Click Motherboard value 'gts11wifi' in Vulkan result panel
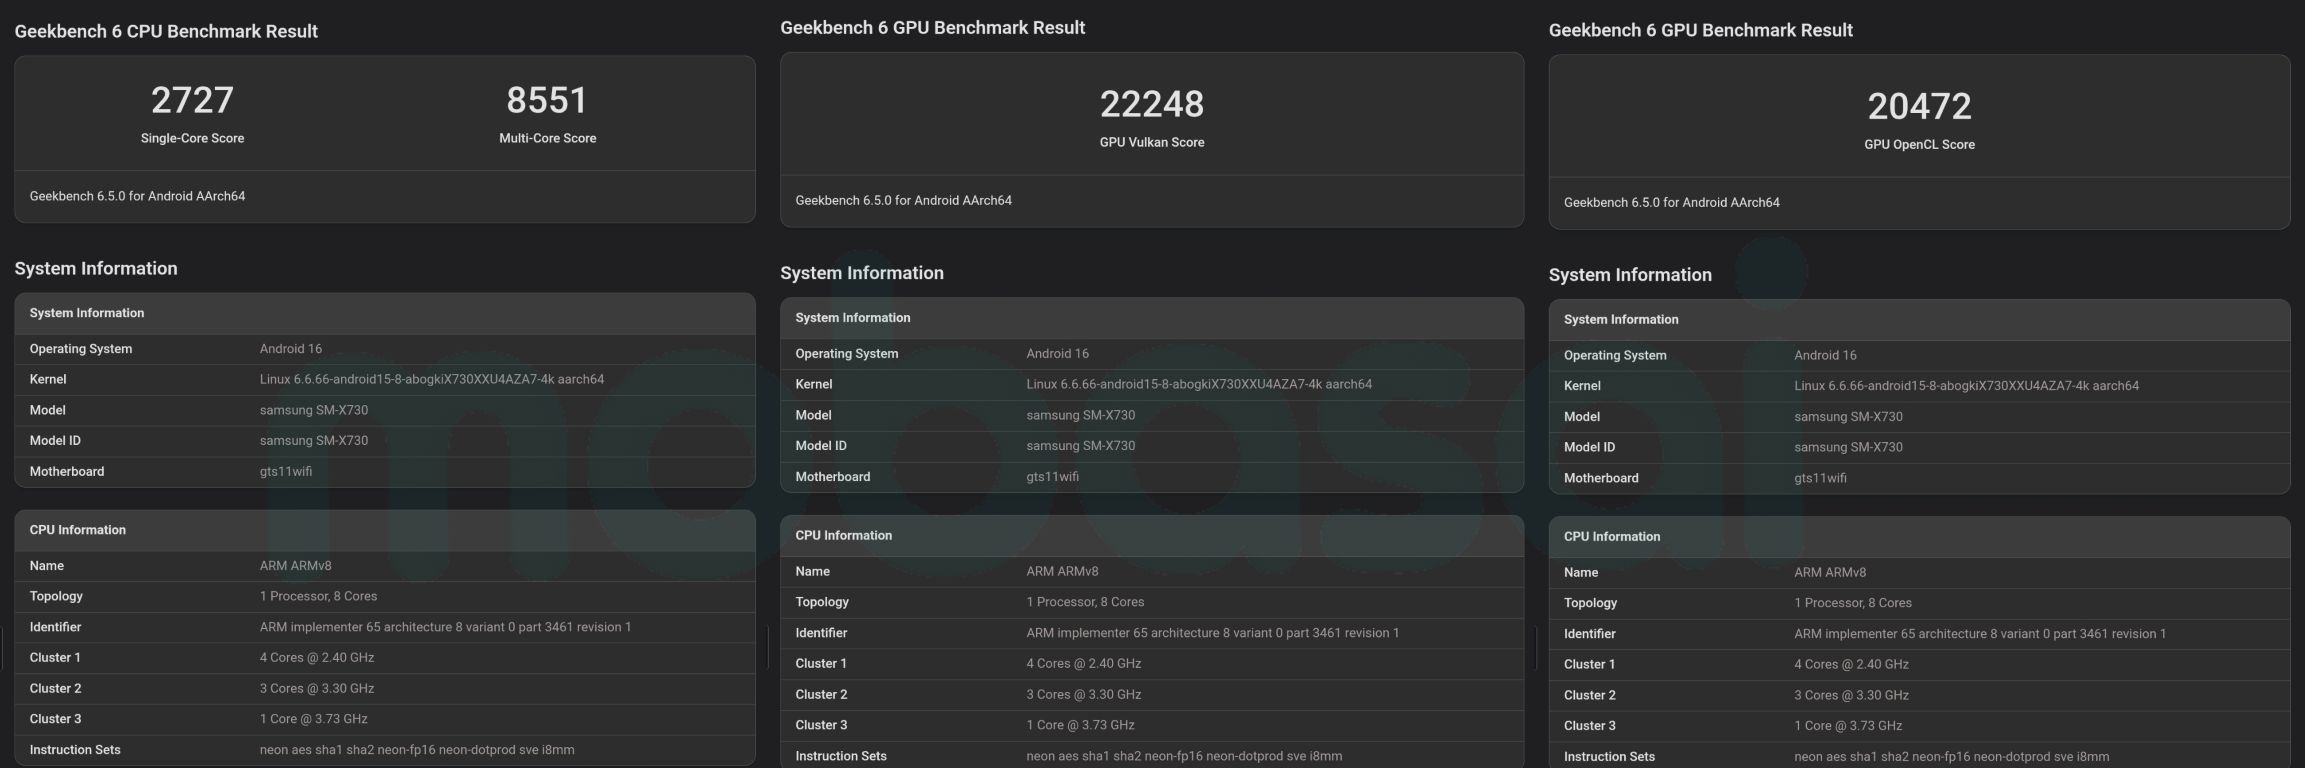 [1052, 476]
